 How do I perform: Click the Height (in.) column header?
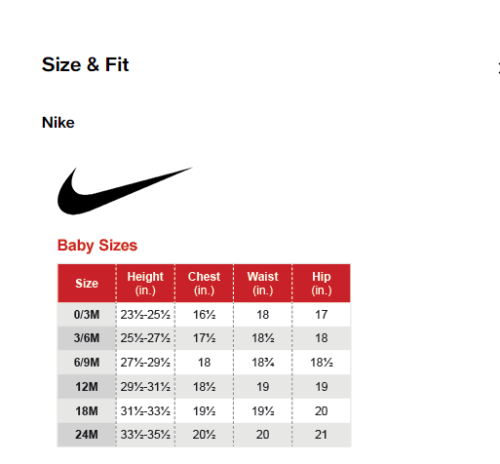(145, 283)
